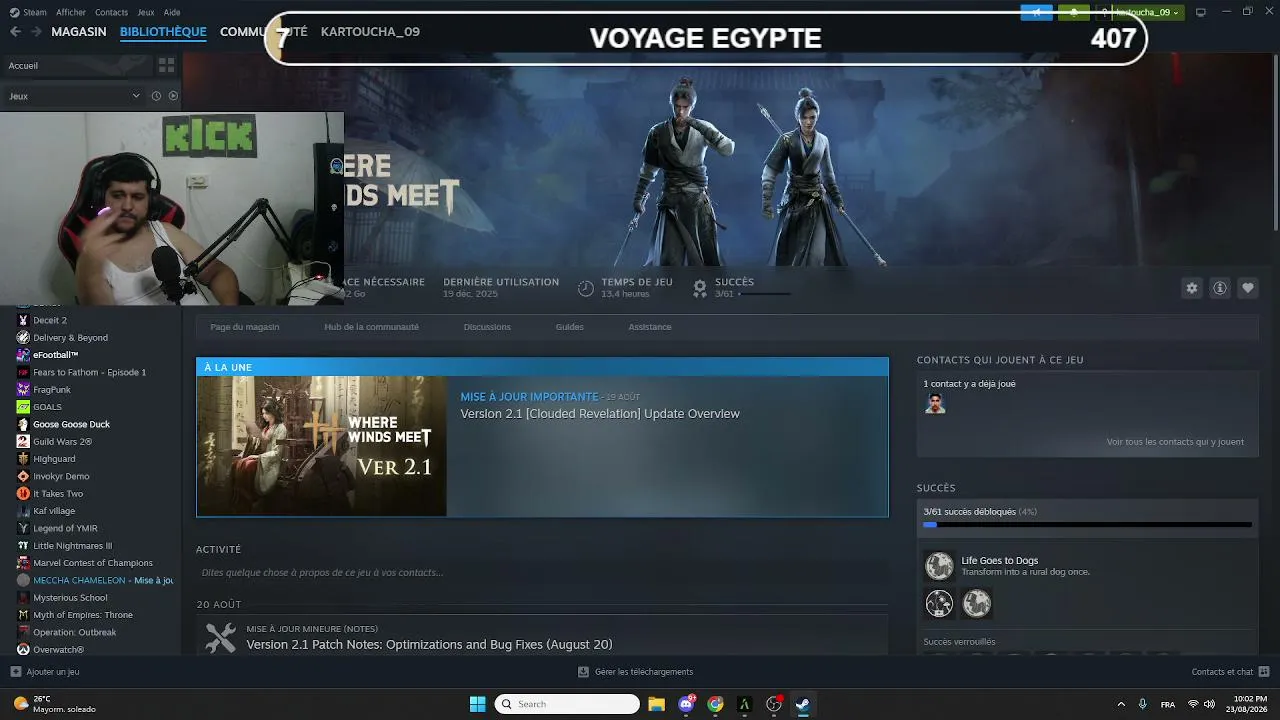Show hidden system tray icons

1120,704
